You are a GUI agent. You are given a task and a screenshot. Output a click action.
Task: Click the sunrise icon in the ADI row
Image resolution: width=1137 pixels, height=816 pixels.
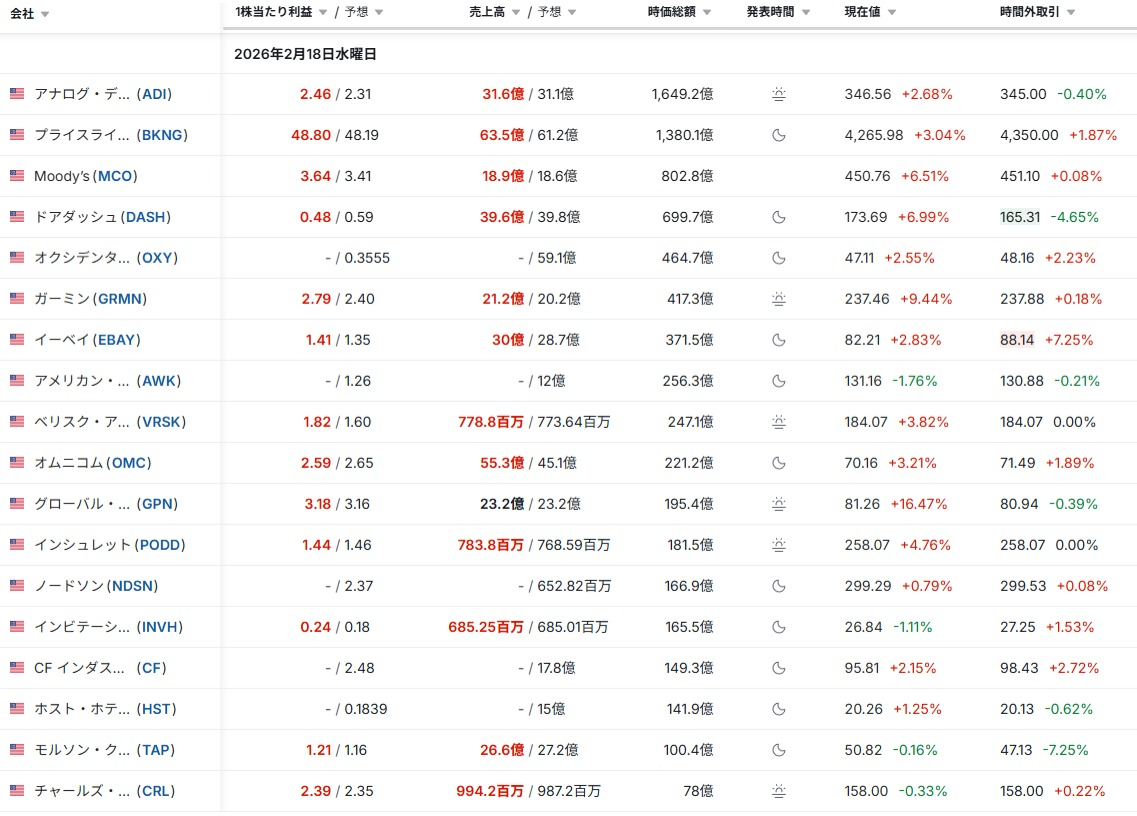click(x=779, y=94)
